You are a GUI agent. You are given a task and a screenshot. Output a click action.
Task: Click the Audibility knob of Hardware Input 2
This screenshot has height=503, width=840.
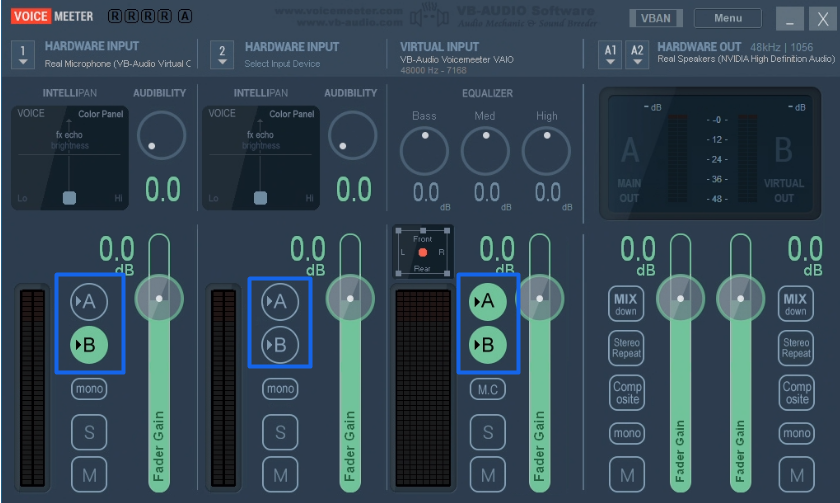352,136
